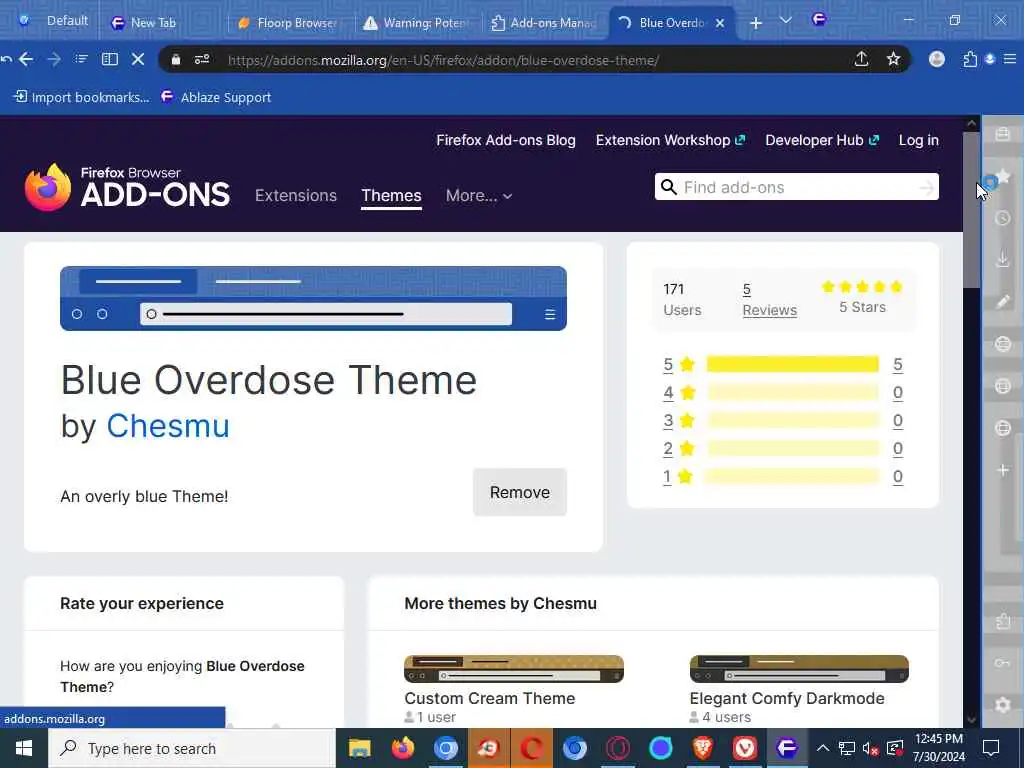This screenshot has width=1024, height=768.
Task: Open site permissions icon in address bar
Action: click(x=202, y=59)
